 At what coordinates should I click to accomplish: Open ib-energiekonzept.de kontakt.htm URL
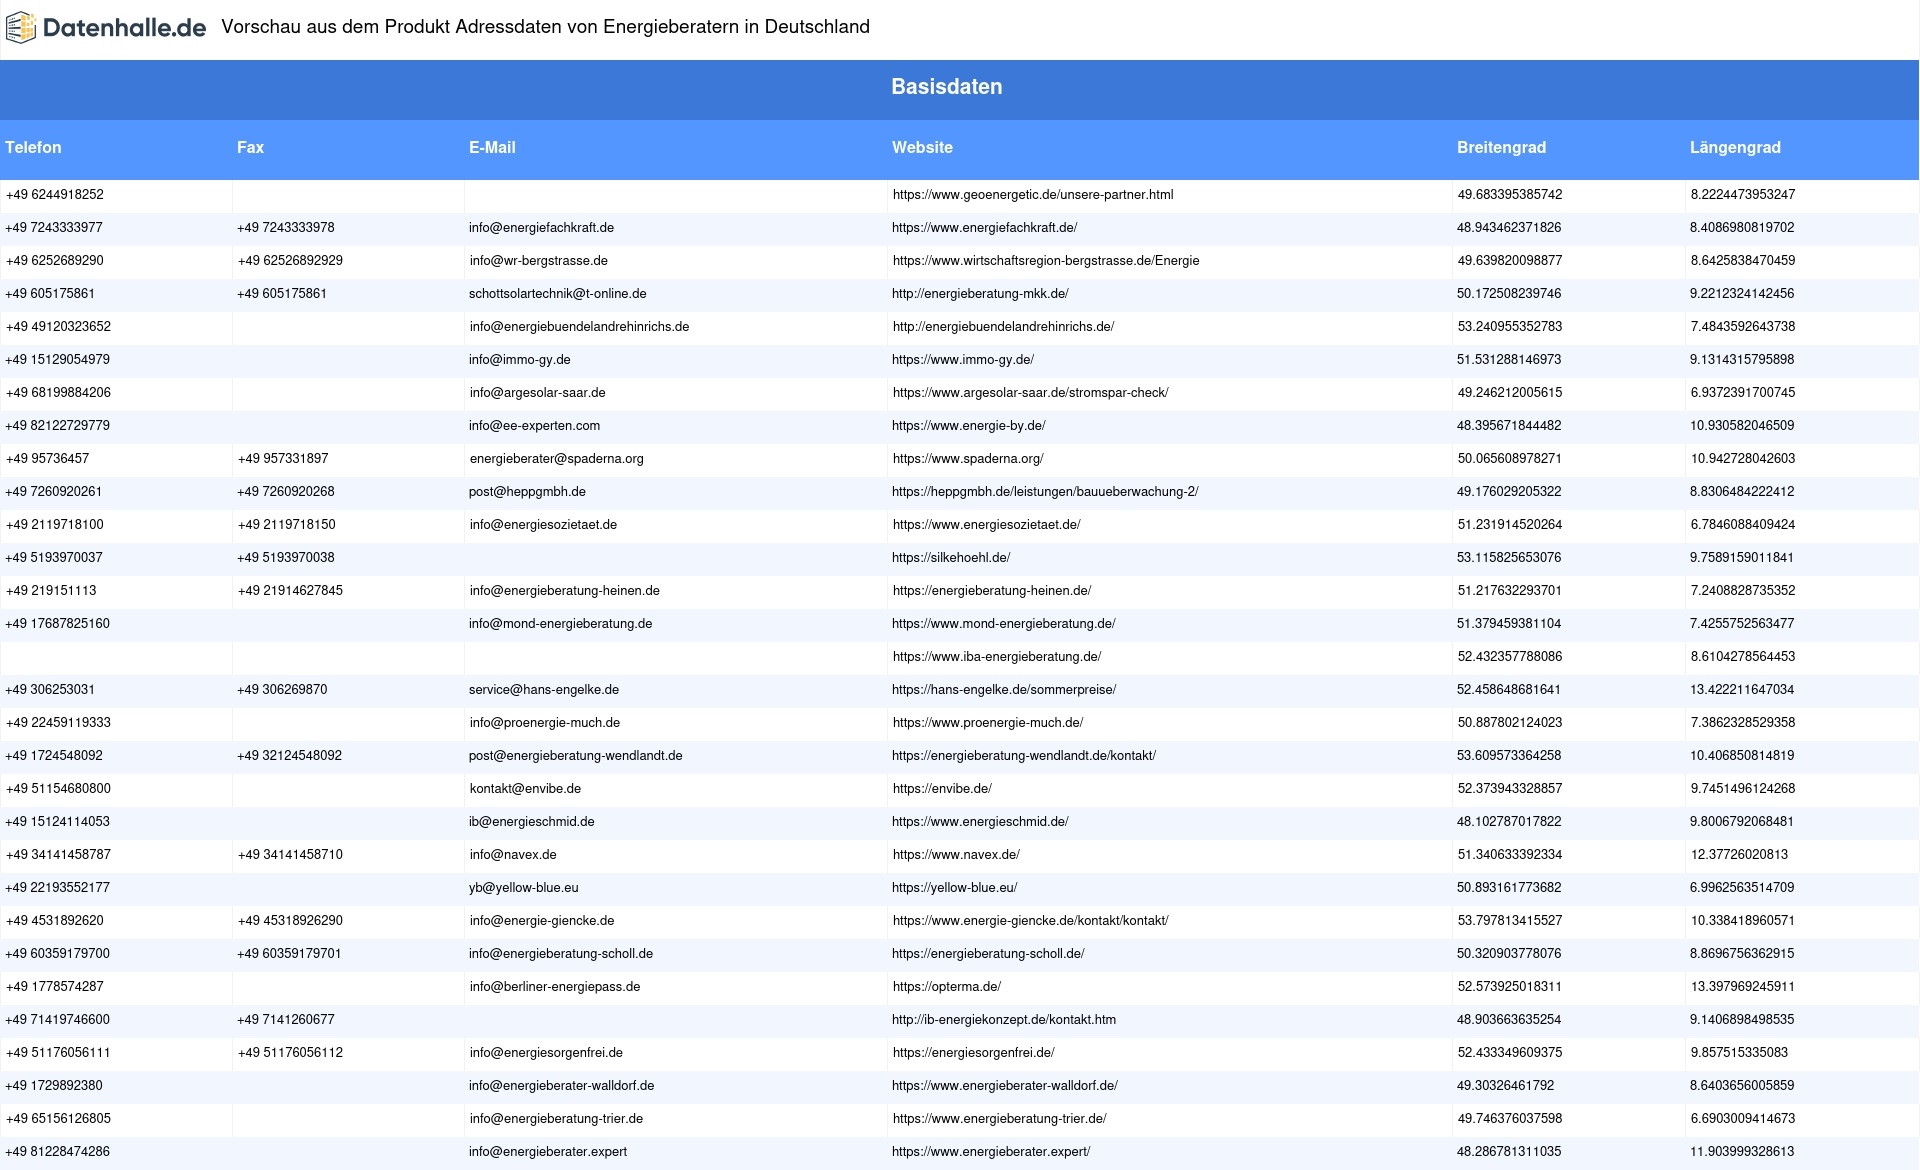[1004, 1020]
